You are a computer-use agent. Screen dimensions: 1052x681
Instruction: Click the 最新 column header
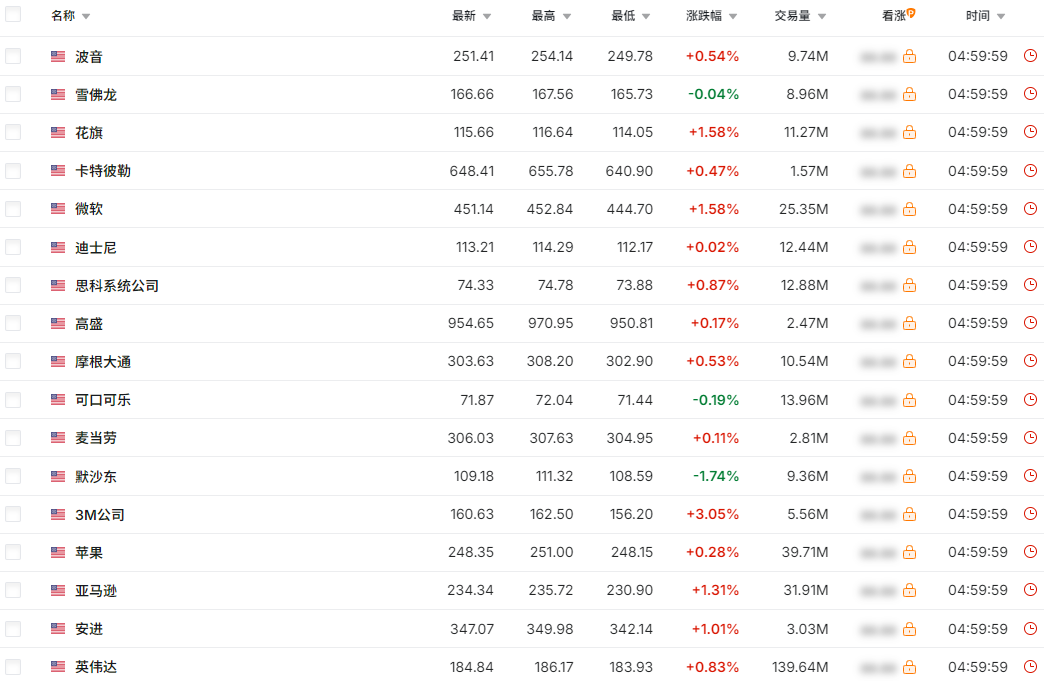(x=464, y=16)
